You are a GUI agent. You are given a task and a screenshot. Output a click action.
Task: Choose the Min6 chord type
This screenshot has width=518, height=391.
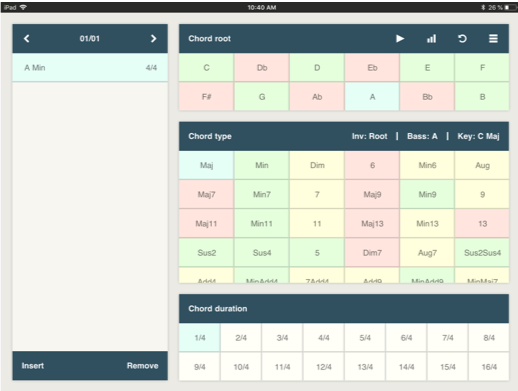pyautogui.click(x=427, y=165)
